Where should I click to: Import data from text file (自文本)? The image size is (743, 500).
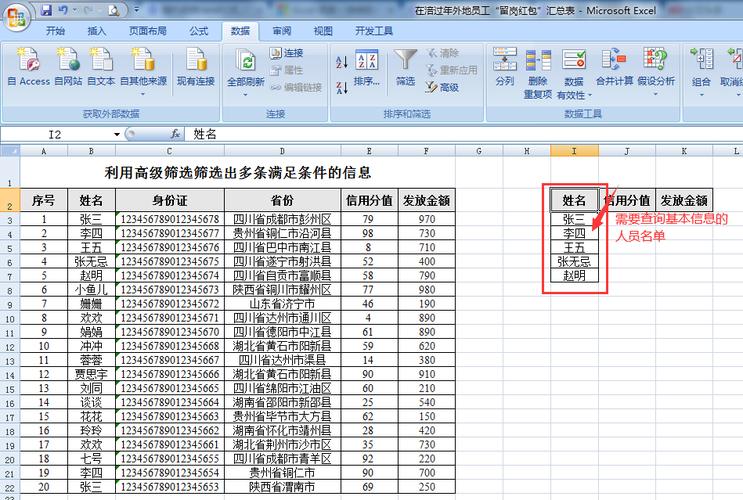coord(101,67)
